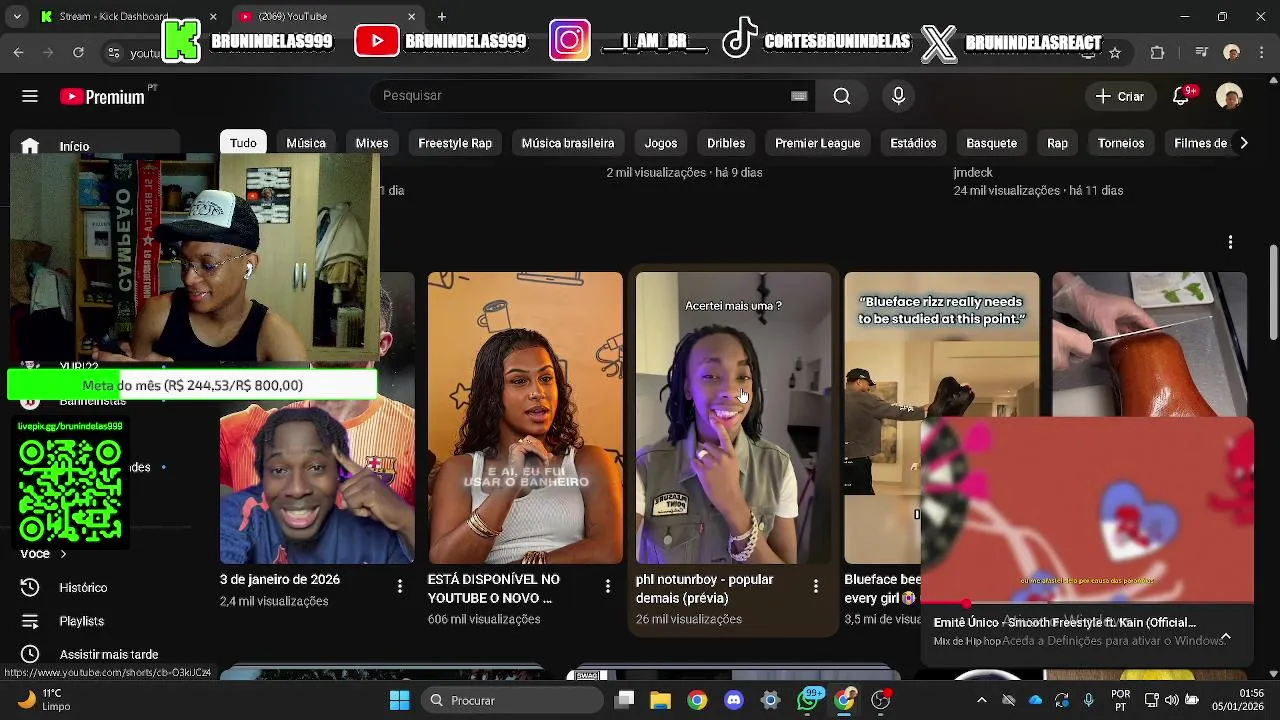Open the 'Blueface rizz' short thumbnail
Viewport: 1280px width, 720px height.
941,345
